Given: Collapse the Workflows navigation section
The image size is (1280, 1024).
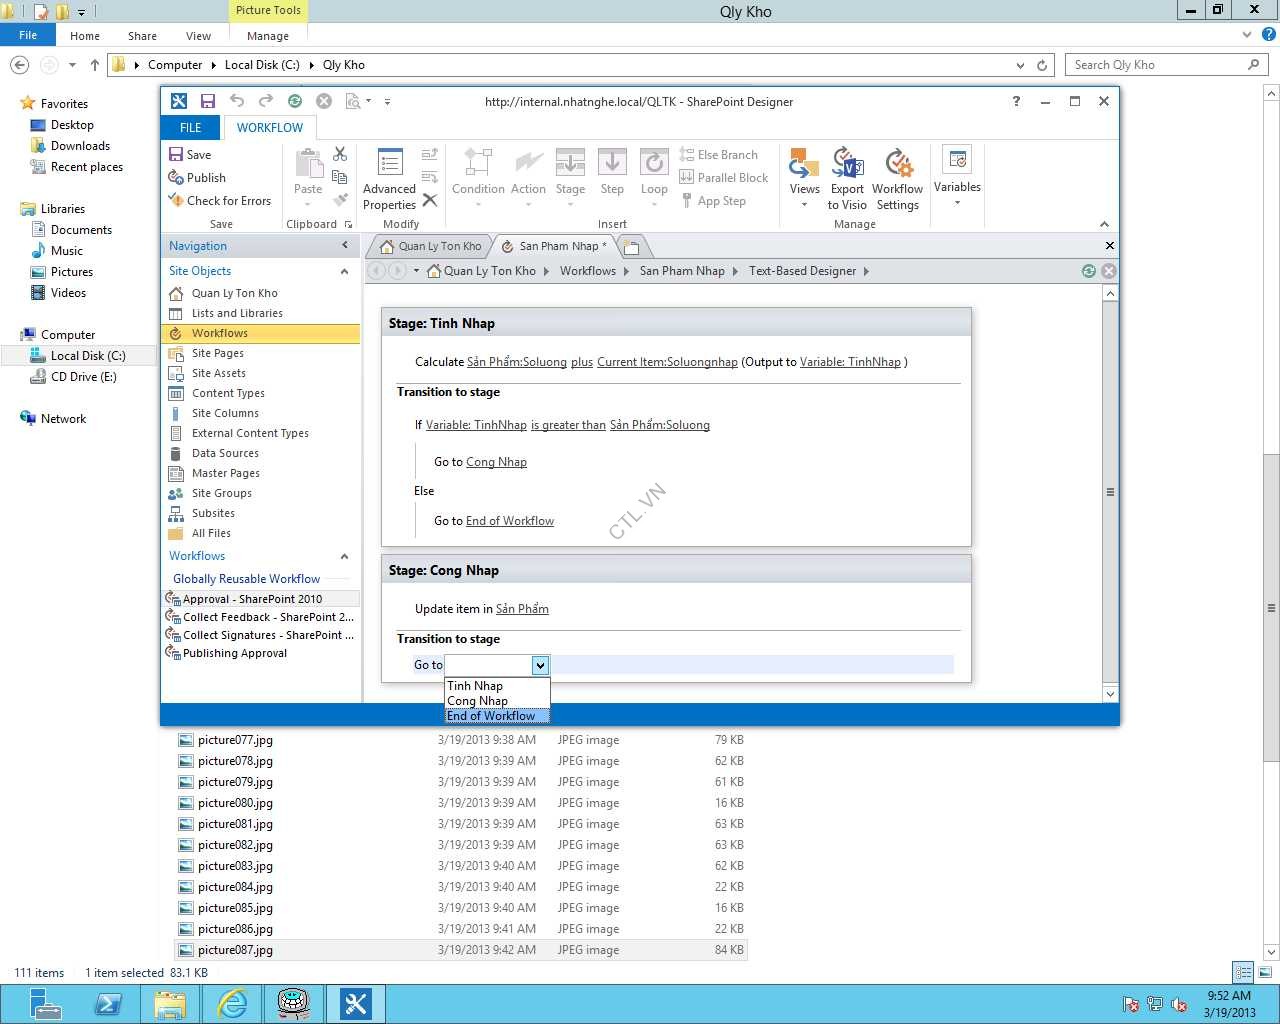Looking at the screenshot, I should click(345, 556).
